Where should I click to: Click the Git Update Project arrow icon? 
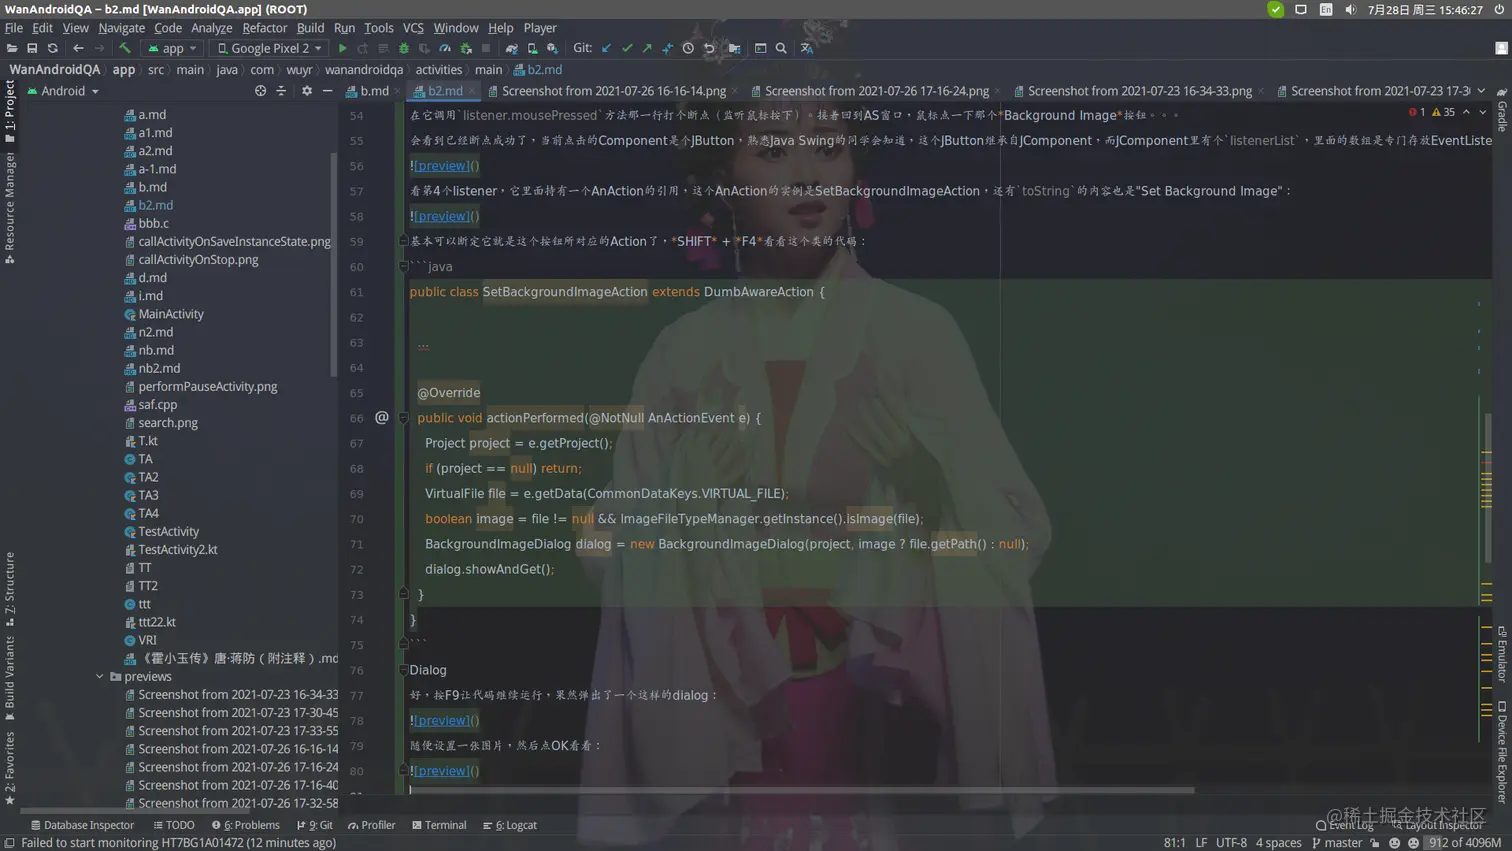[x=606, y=48]
